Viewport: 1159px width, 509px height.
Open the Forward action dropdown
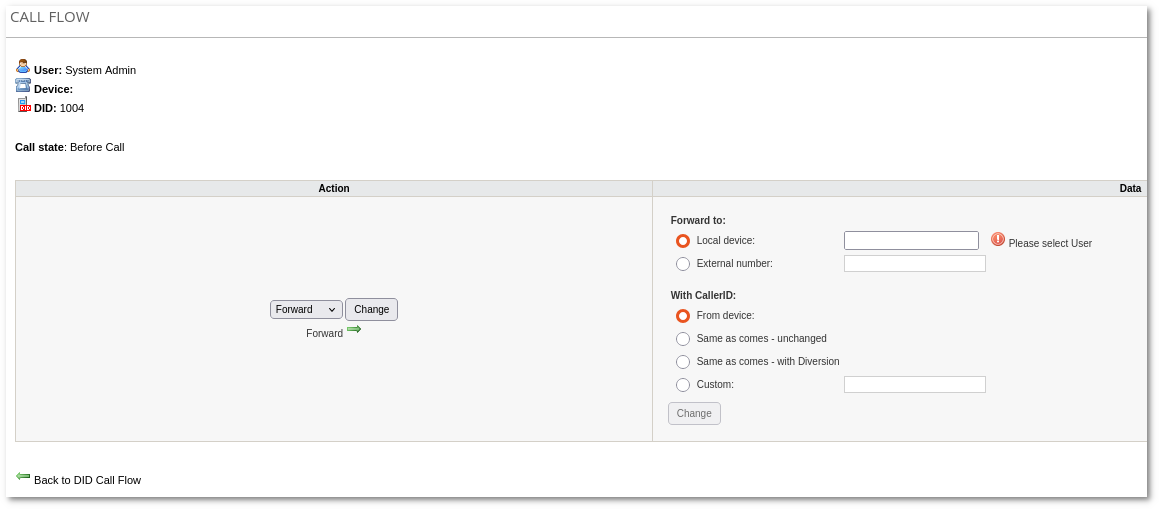pos(306,310)
